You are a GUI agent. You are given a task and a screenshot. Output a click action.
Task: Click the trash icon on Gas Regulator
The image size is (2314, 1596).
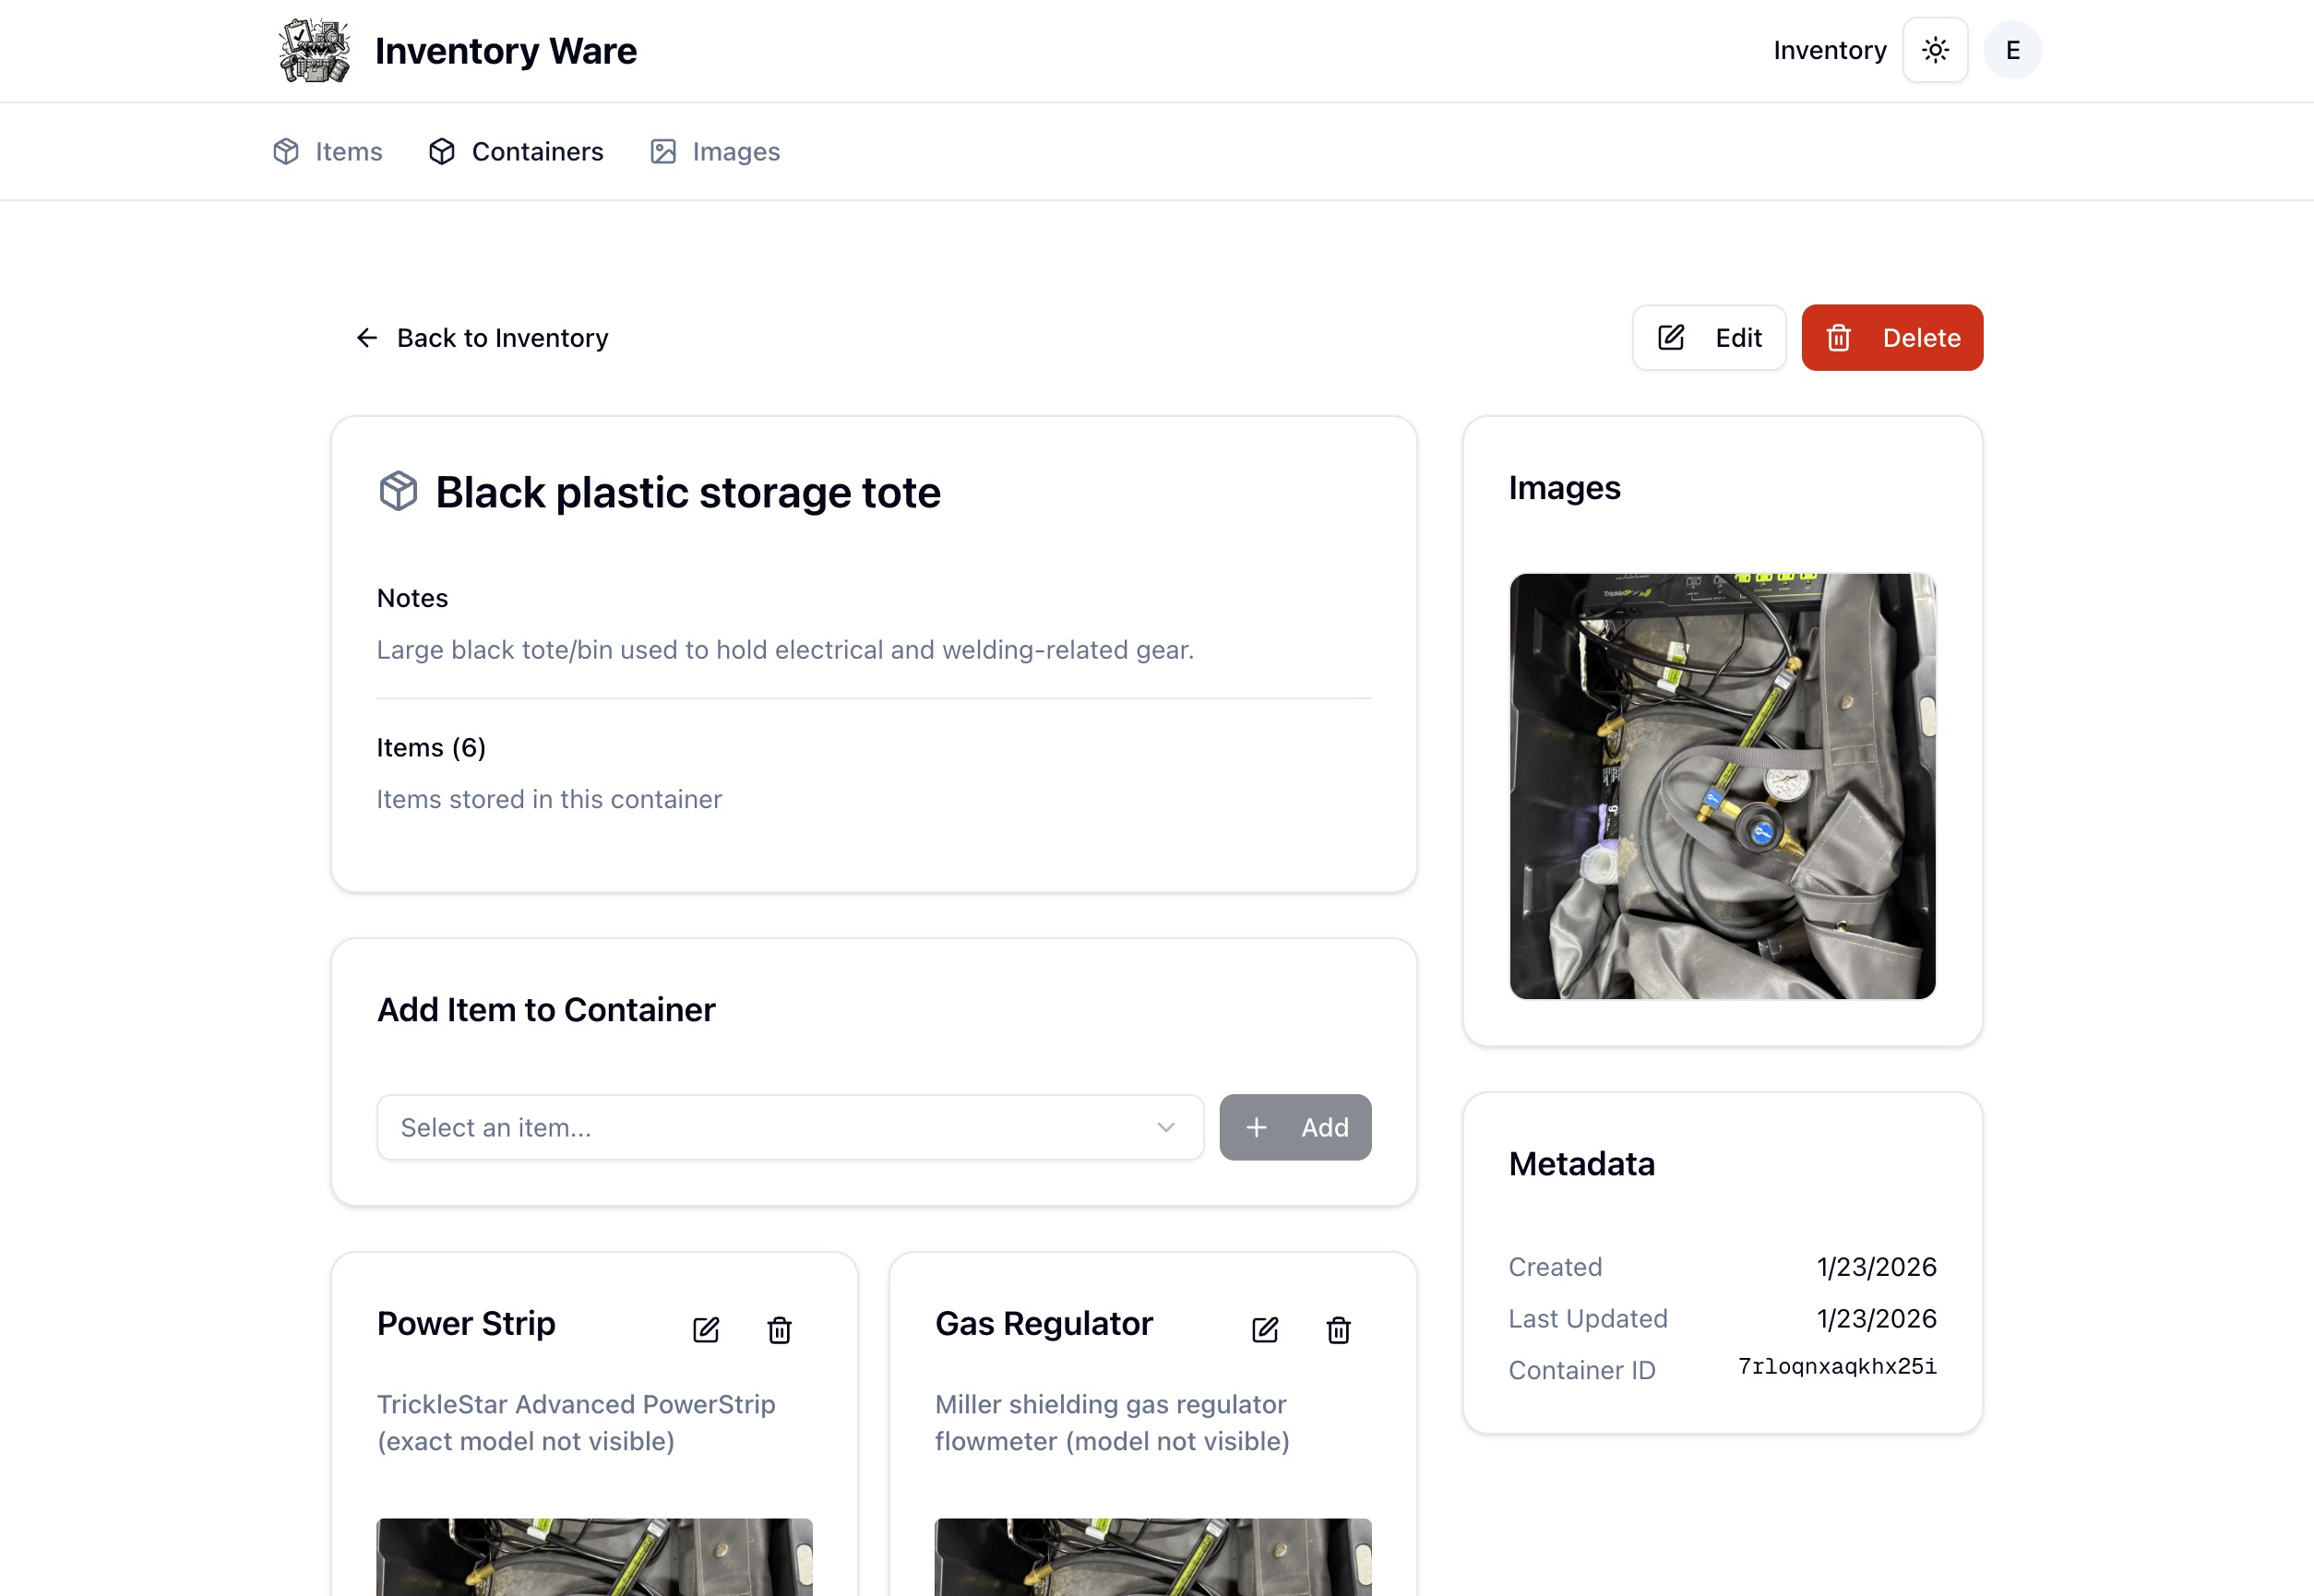pyautogui.click(x=1338, y=1330)
